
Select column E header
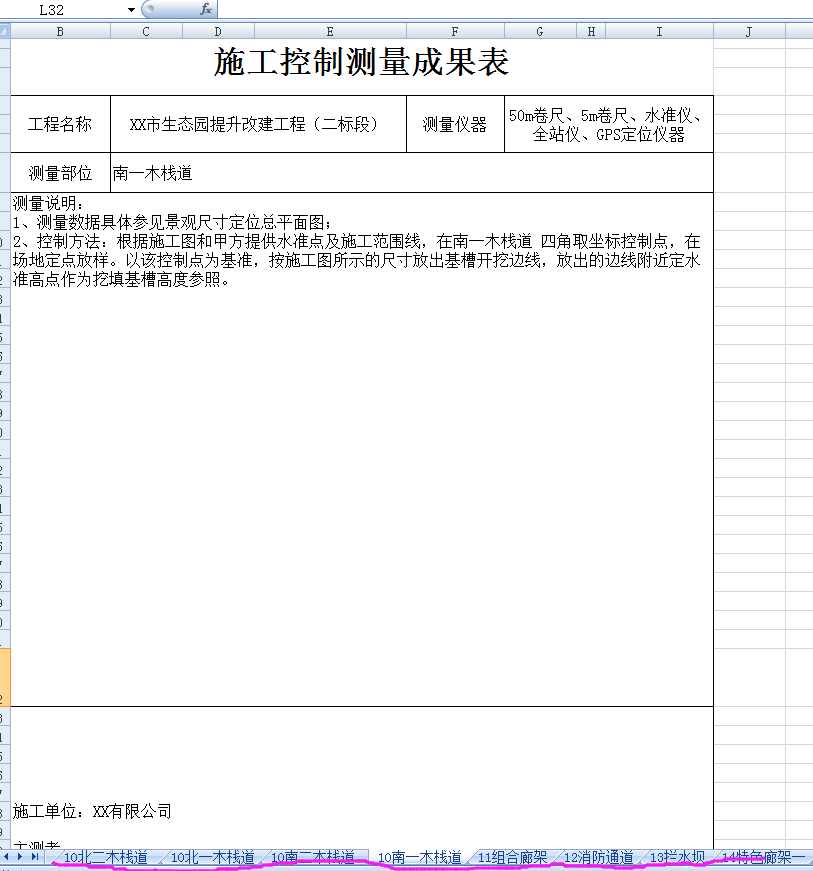(x=330, y=32)
